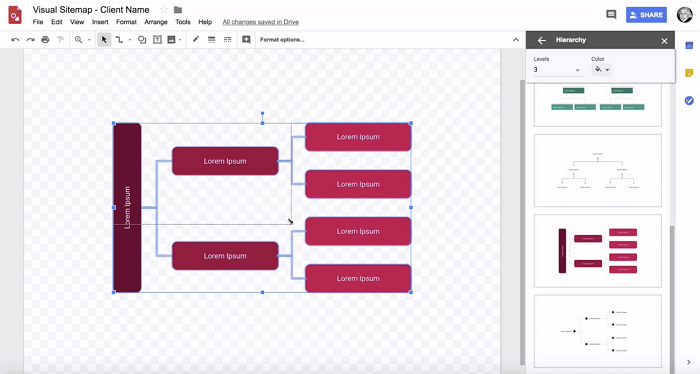Open the Shape tool
The width and height of the screenshot is (700, 374).
[x=142, y=40]
